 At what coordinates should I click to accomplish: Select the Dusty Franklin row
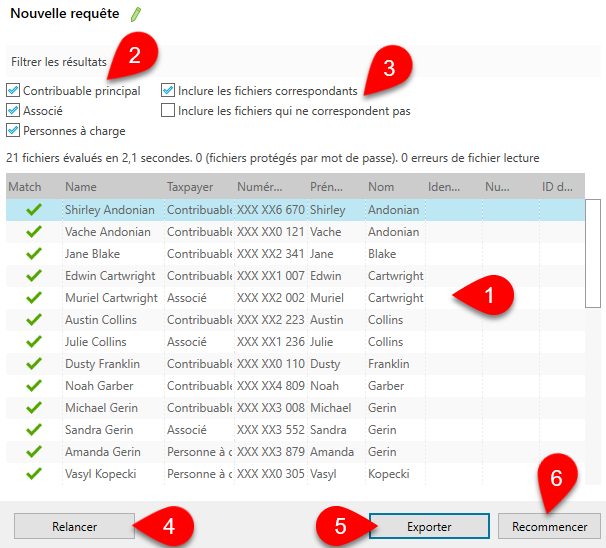tap(295, 364)
